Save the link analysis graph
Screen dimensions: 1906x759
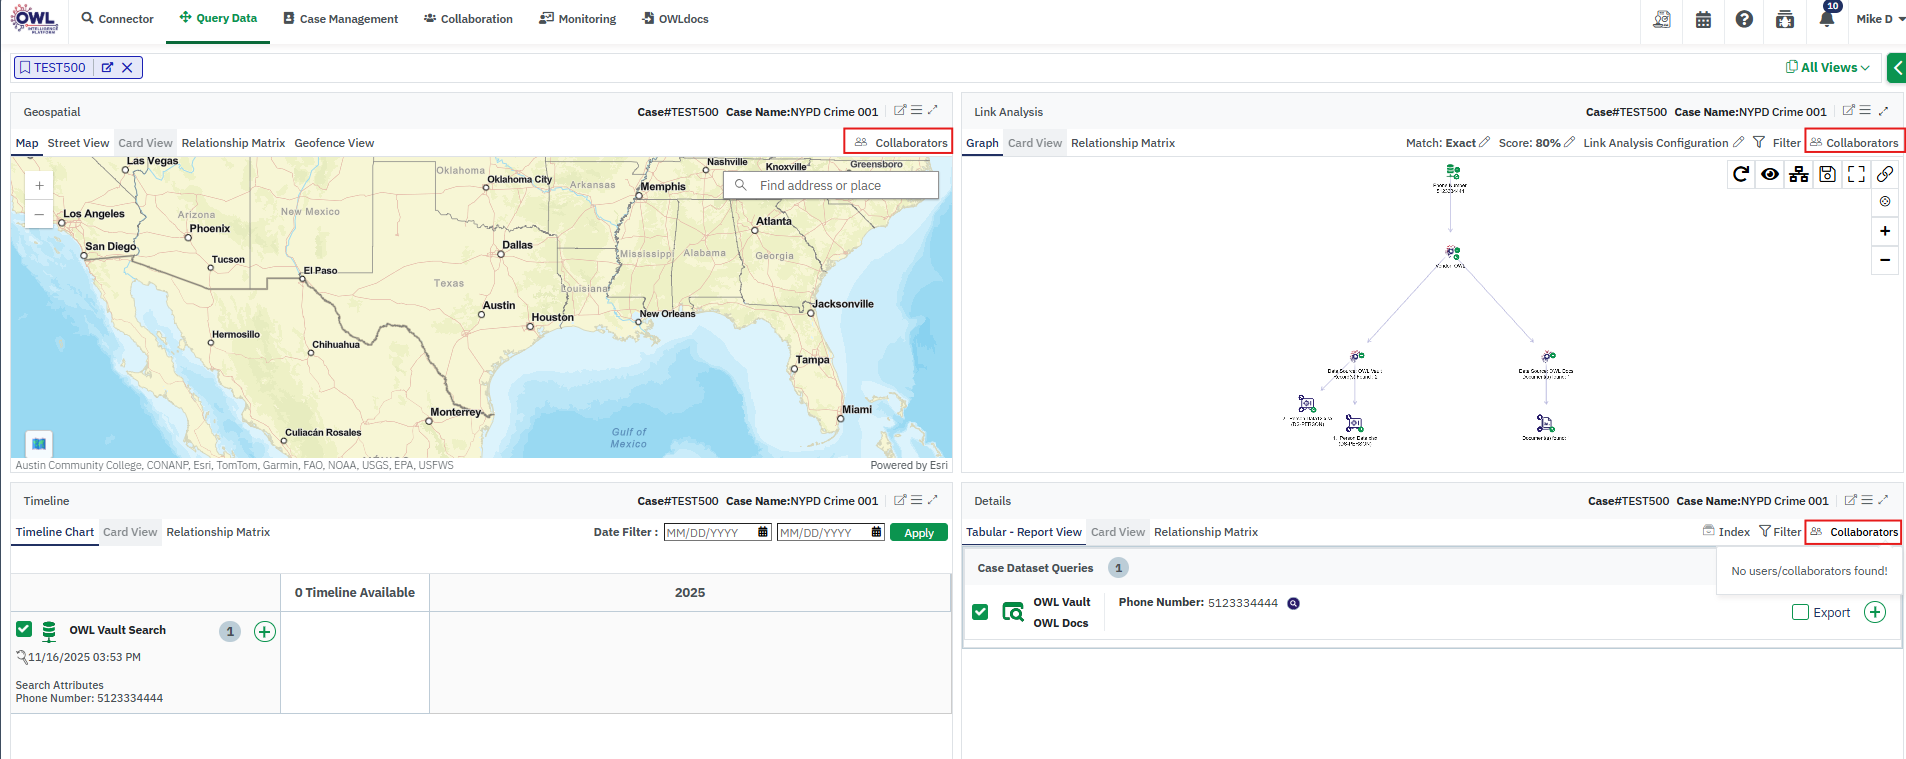point(1827,174)
